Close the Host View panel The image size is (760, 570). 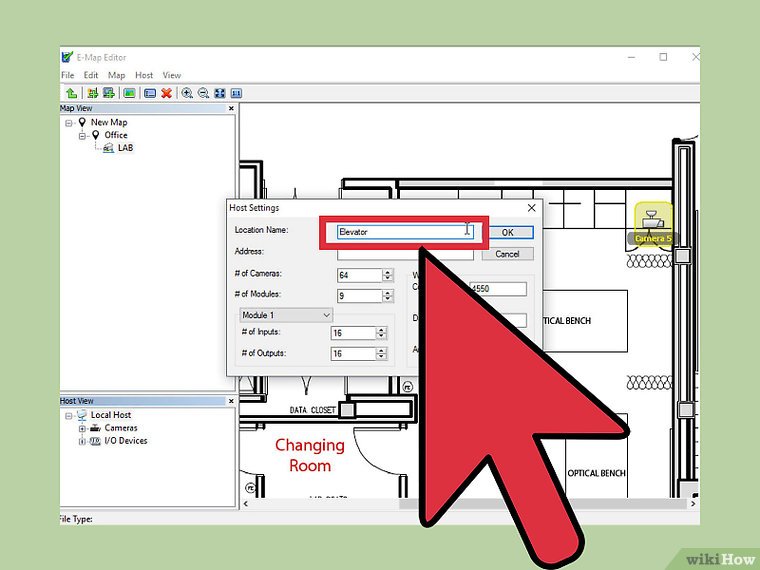click(231, 401)
